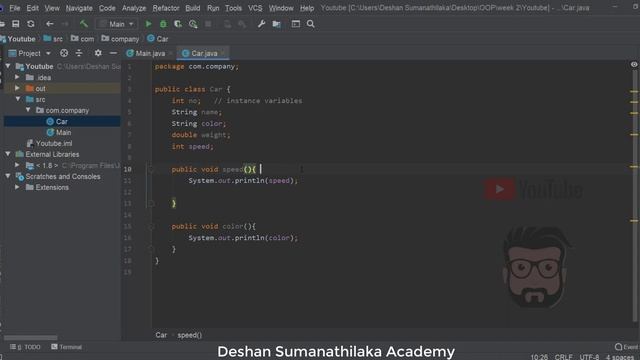Click the company breadcrumb in navigation bar
This screenshot has height=360, width=640.
tap(125, 39)
